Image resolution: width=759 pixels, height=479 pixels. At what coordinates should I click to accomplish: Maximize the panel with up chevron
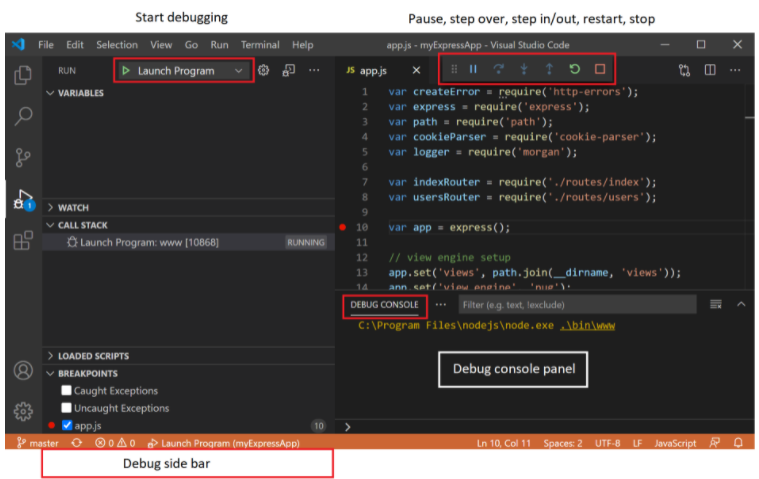point(741,304)
